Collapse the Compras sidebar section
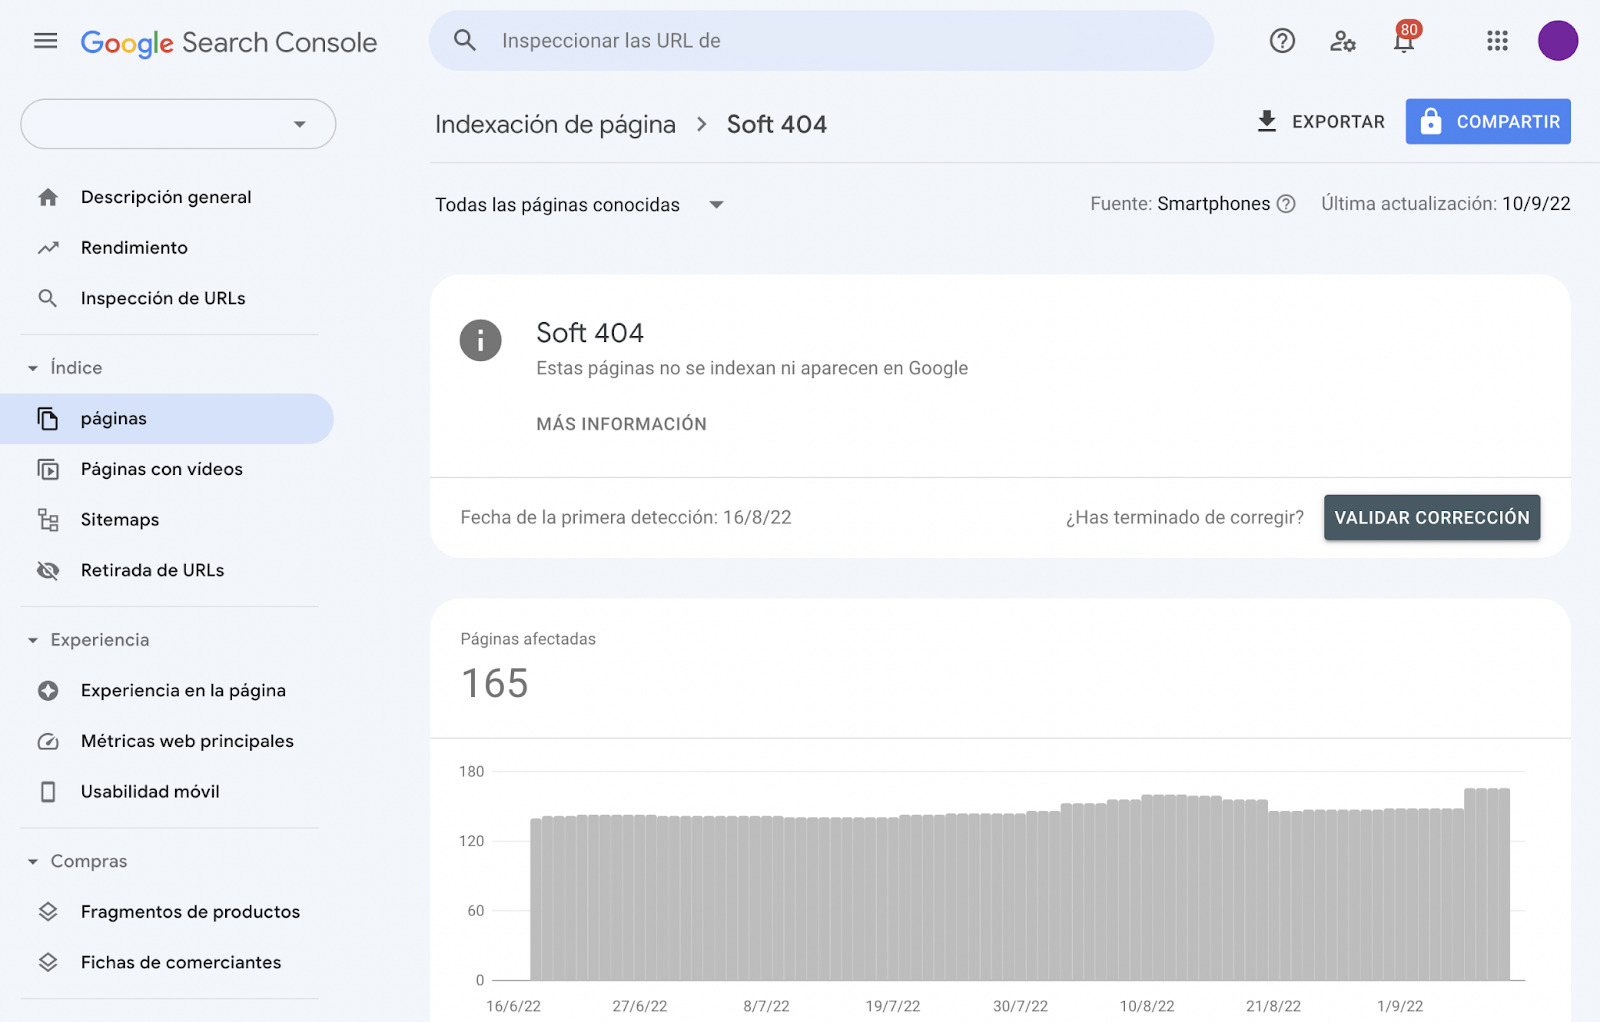Image resolution: width=1600 pixels, height=1022 pixels. click(33, 862)
